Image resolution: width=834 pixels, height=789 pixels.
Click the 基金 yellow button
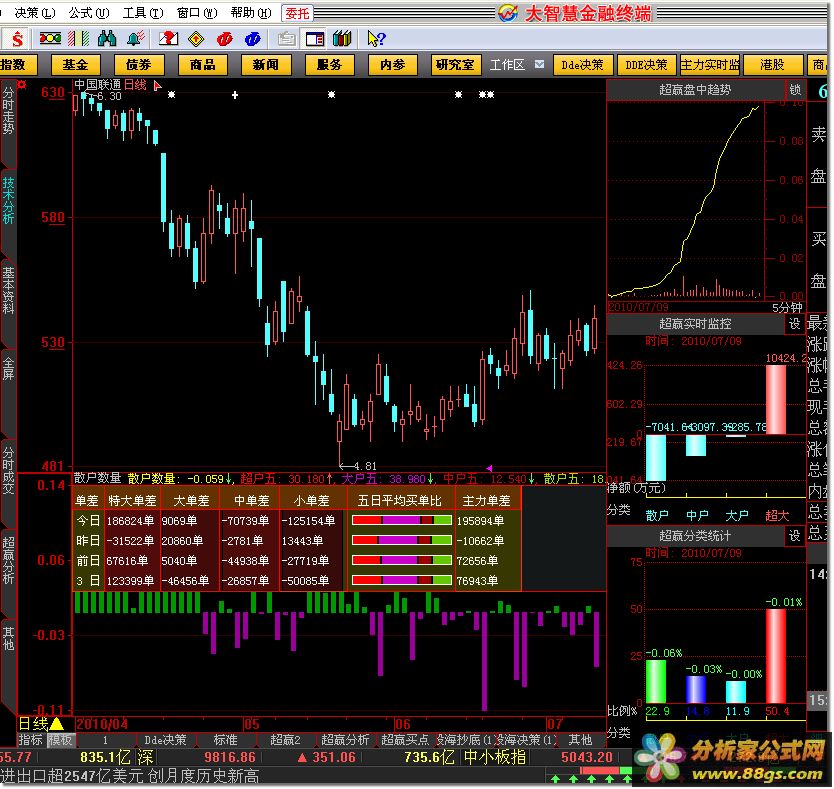76,65
